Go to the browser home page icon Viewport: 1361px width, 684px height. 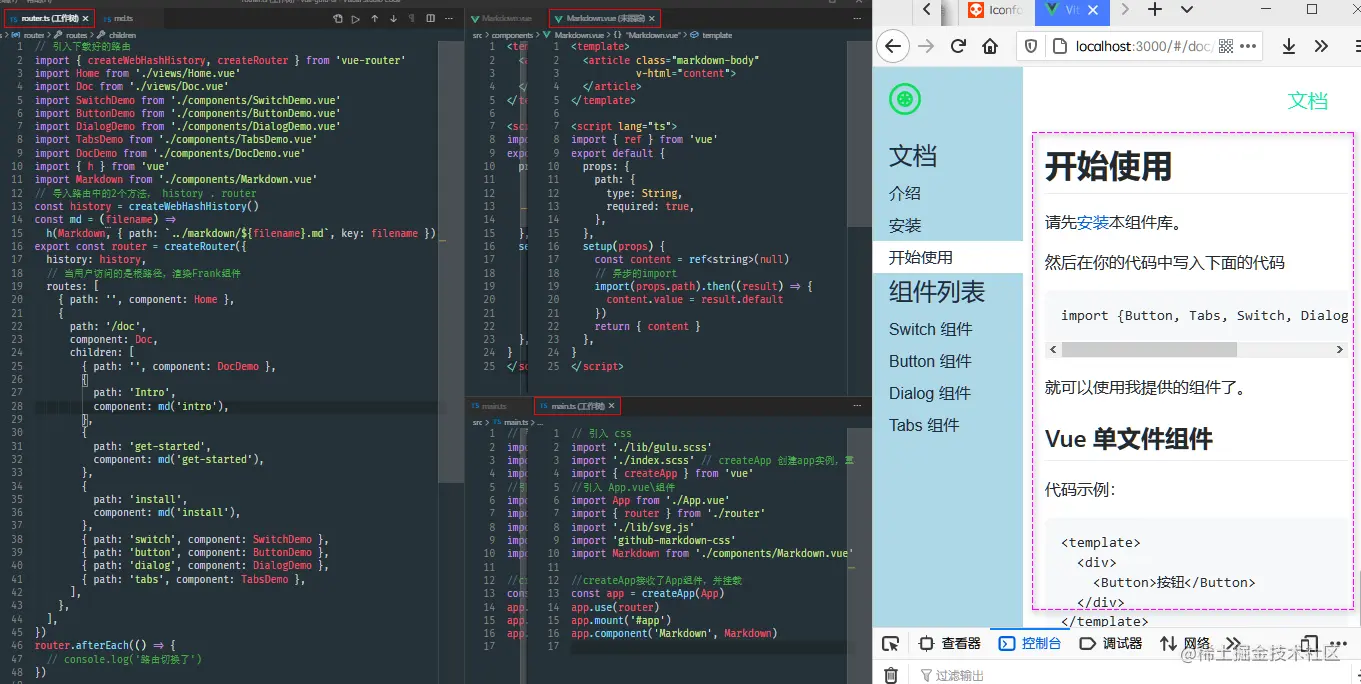(x=990, y=46)
